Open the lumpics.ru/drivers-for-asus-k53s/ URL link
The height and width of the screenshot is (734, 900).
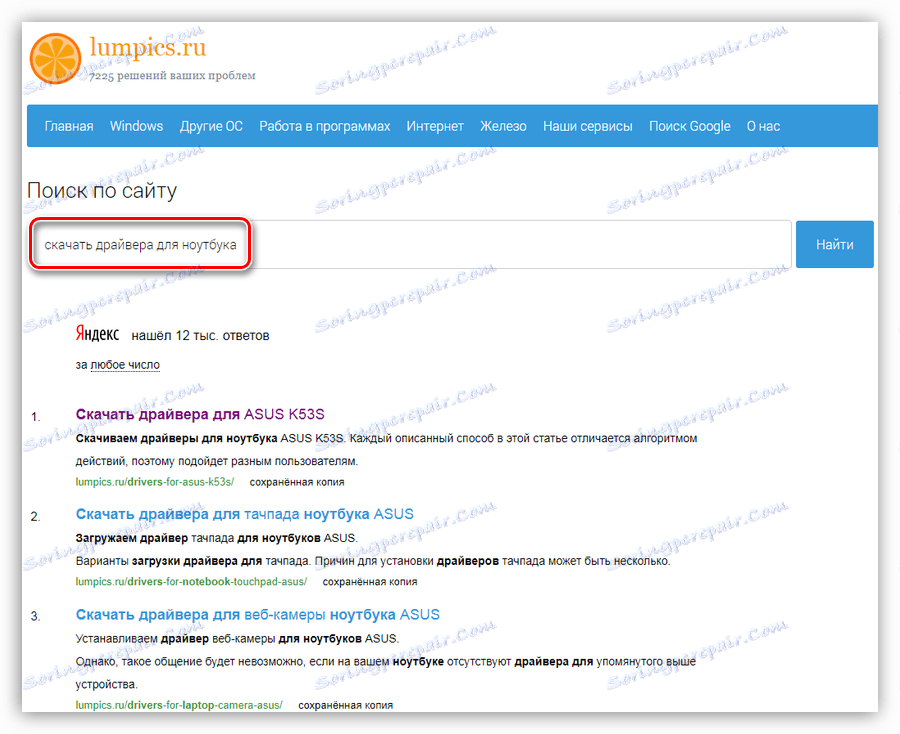click(x=155, y=482)
